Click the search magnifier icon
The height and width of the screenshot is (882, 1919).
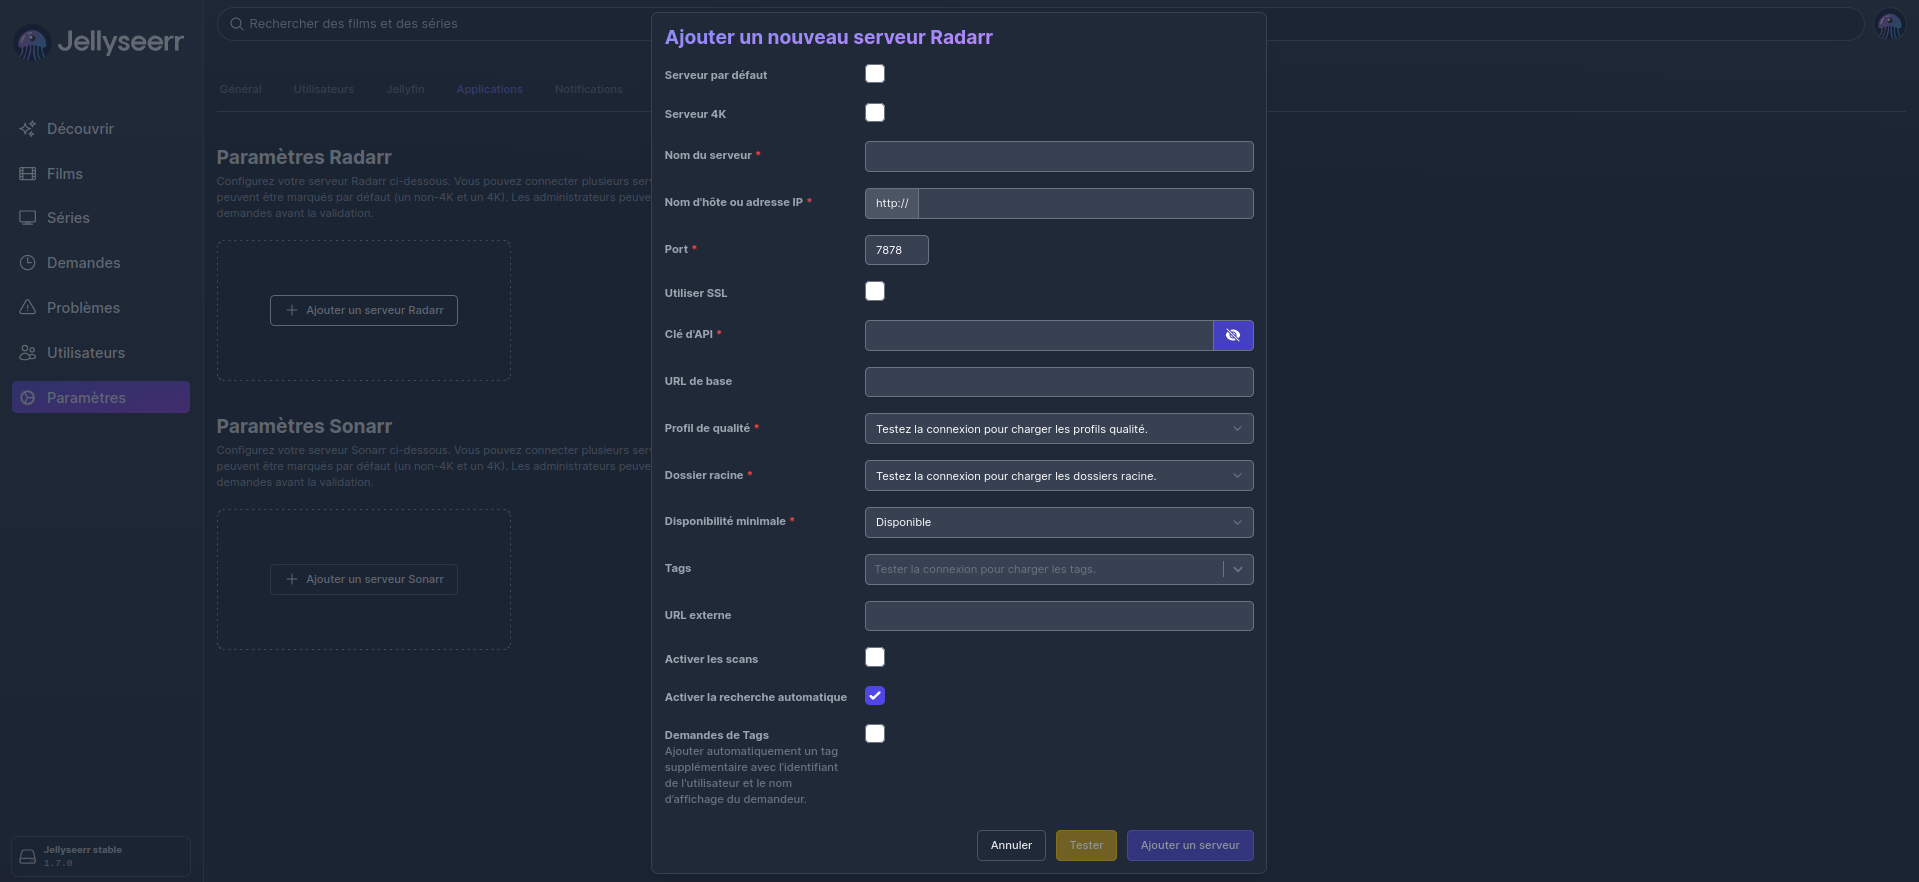pyautogui.click(x=237, y=24)
